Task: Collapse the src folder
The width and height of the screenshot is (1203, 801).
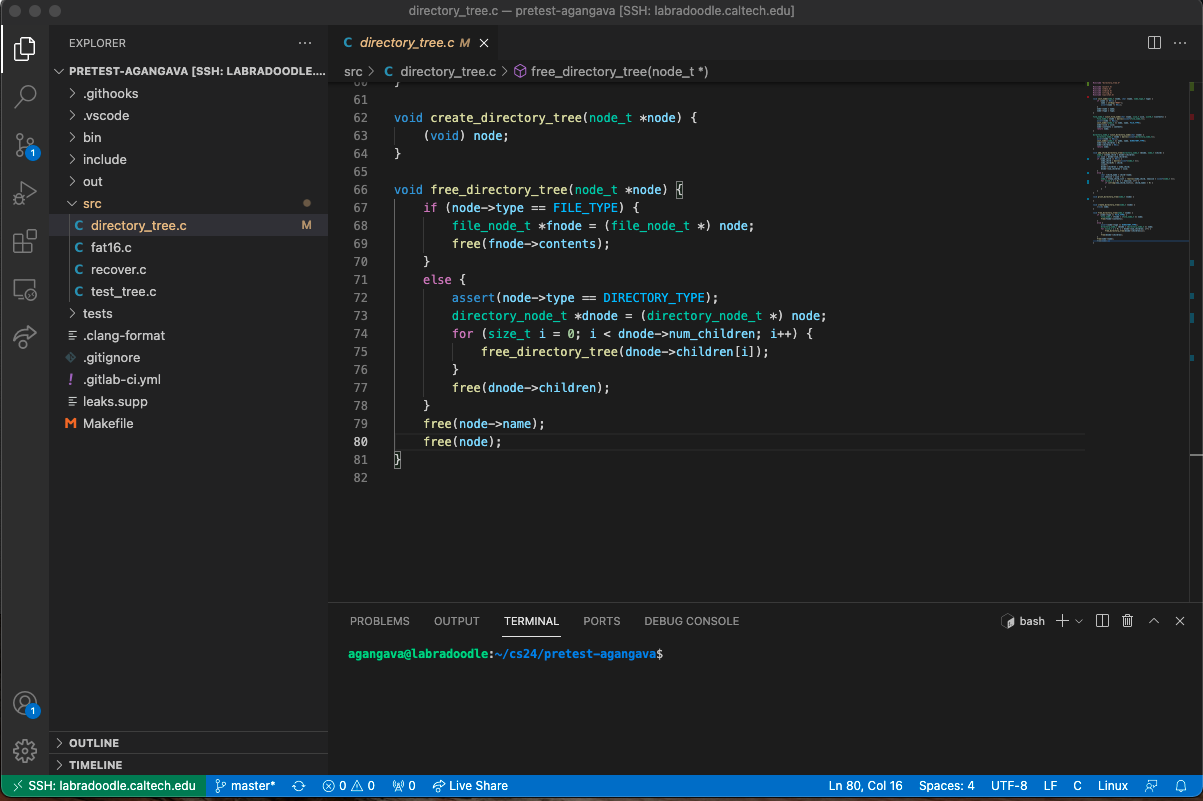Action: pyautogui.click(x=92, y=204)
